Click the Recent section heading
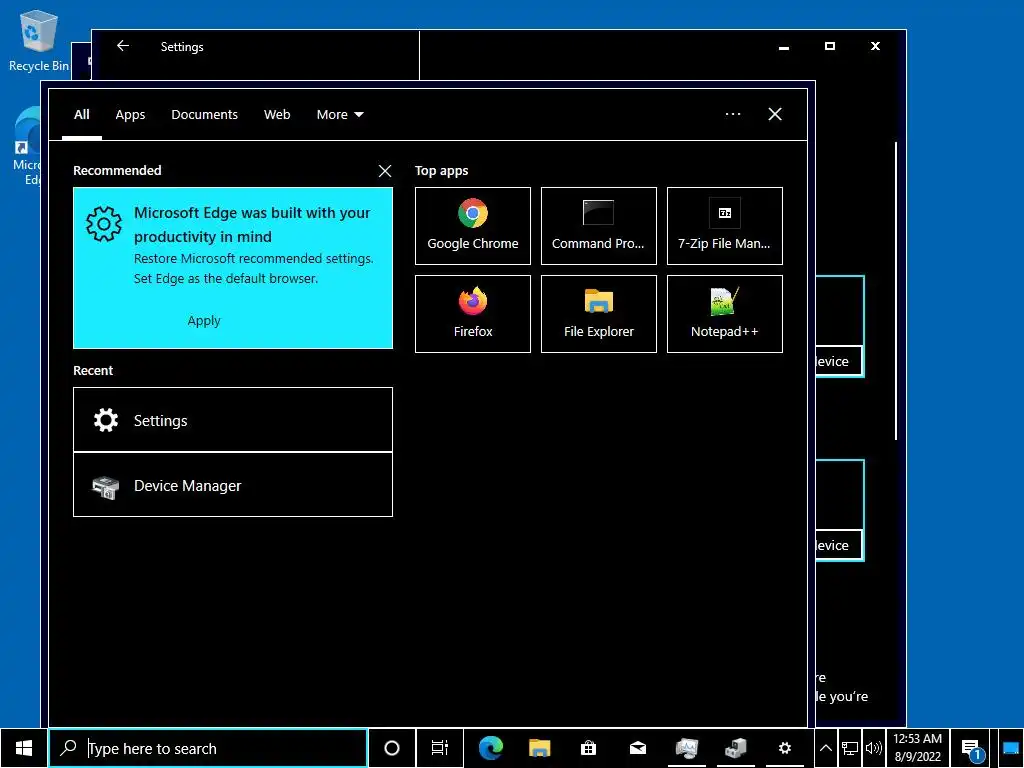The height and width of the screenshot is (768, 1024). [x=93, y=370]
